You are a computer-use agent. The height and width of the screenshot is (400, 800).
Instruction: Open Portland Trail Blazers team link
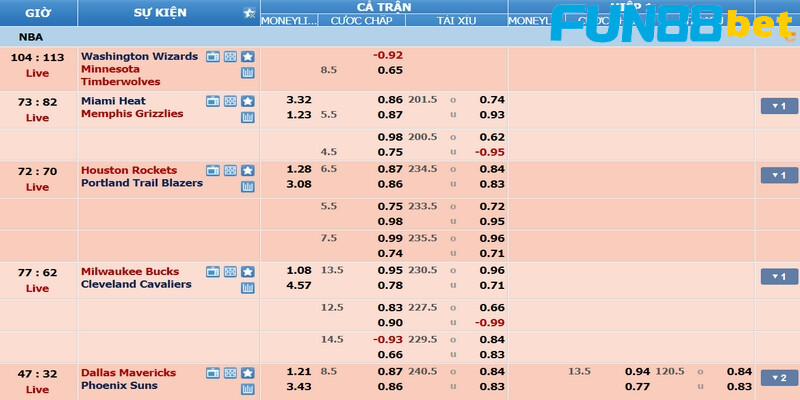[x=142, y=183]
